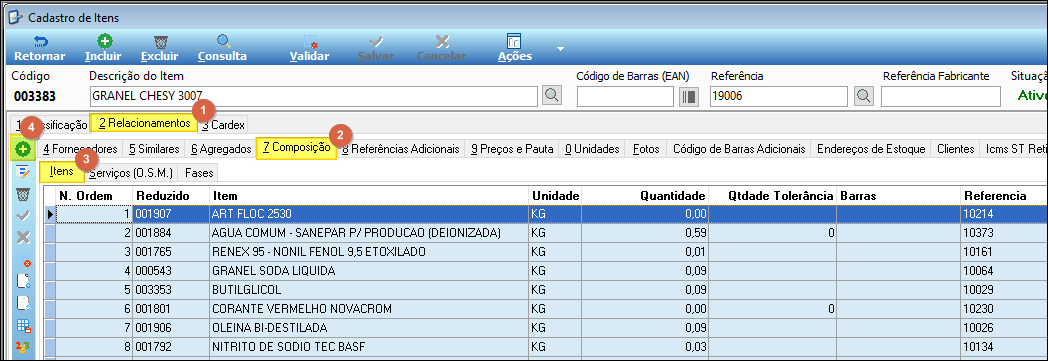The image size is (1048, 361).
Task: Click the lower document icon in side toolbar
Action: click(x=23, y=303)
